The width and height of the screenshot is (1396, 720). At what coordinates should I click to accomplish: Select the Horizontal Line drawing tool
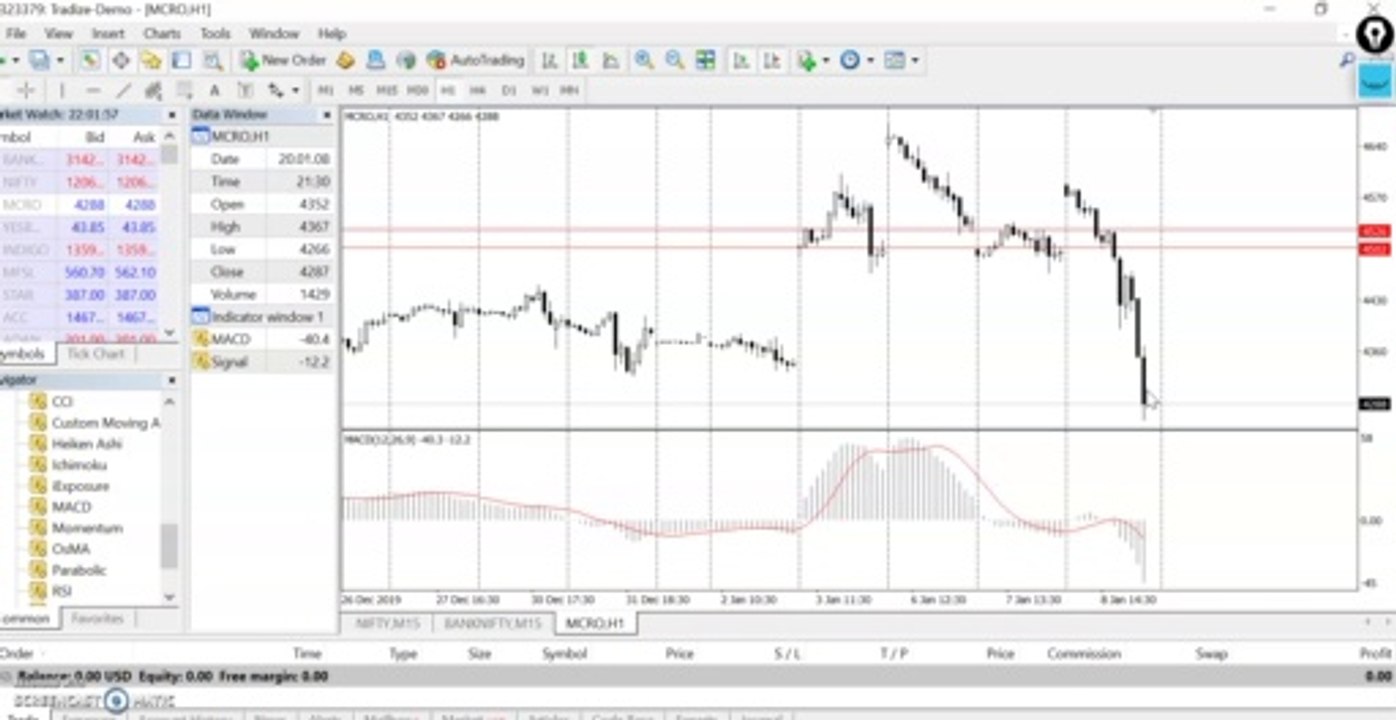click(x=92, y=90)
